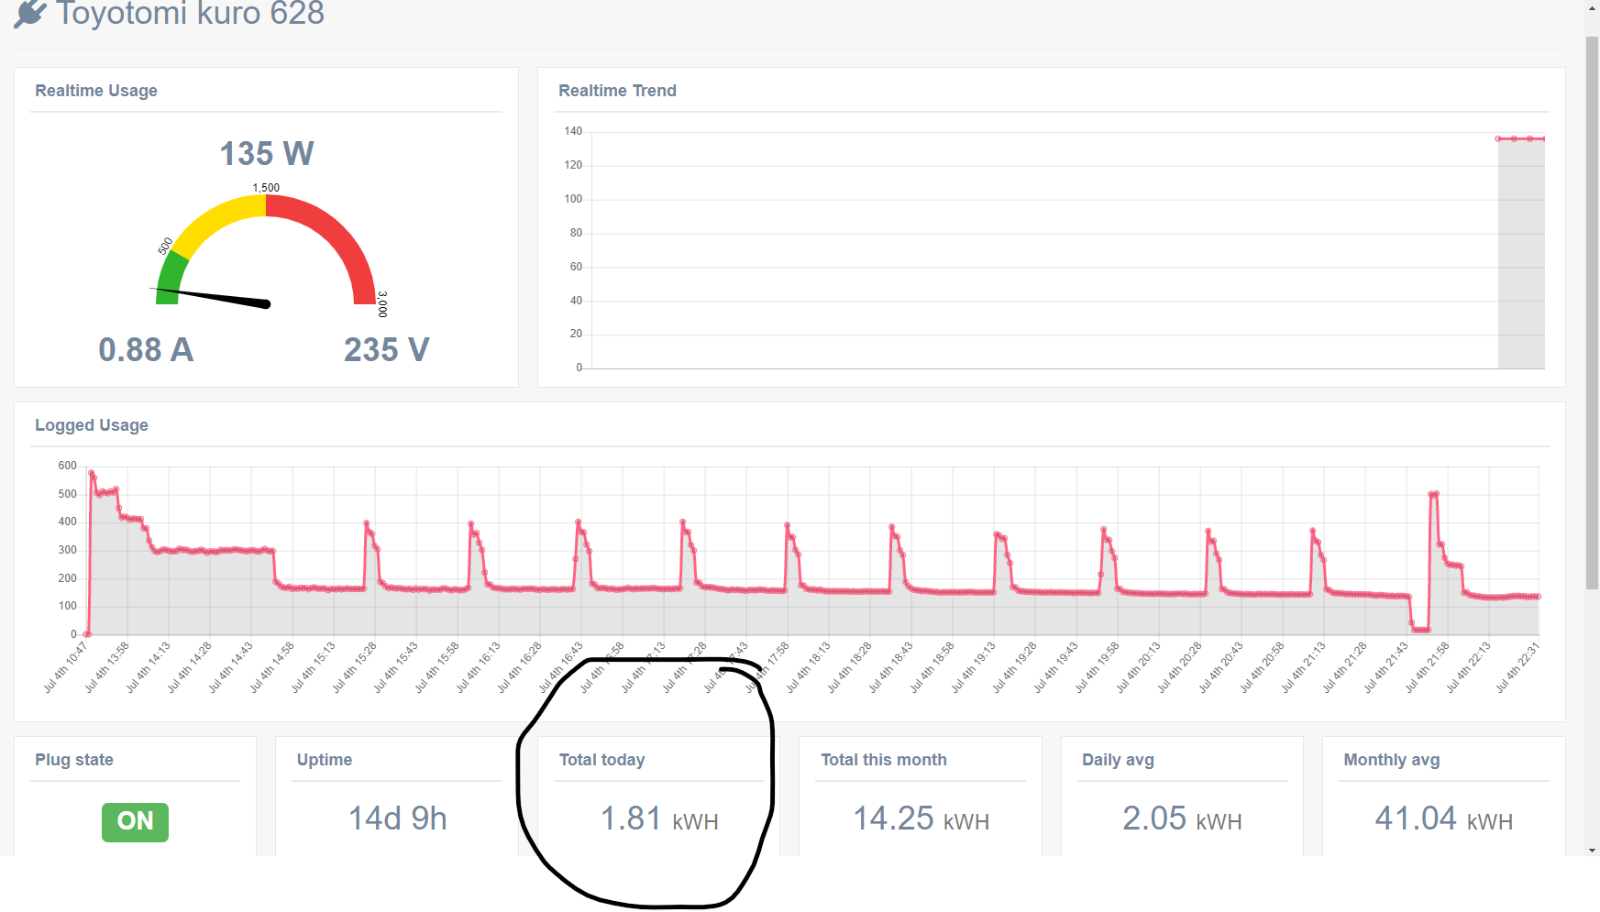This screenshot has width=1600, height=912.
Task: Click the power gauge needle
Action: coord(211,297)
